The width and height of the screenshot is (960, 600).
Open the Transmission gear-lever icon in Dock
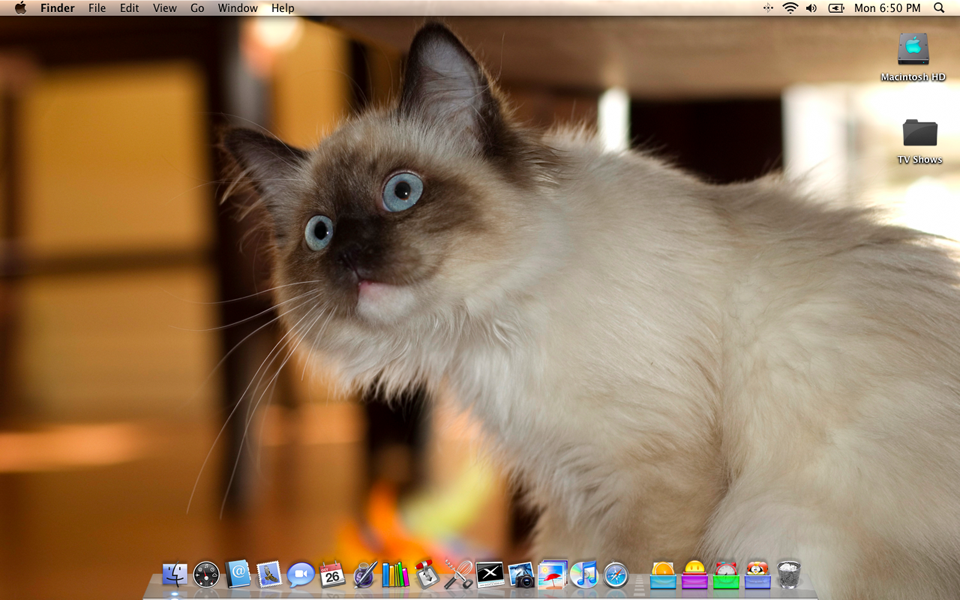click(427, 574)
